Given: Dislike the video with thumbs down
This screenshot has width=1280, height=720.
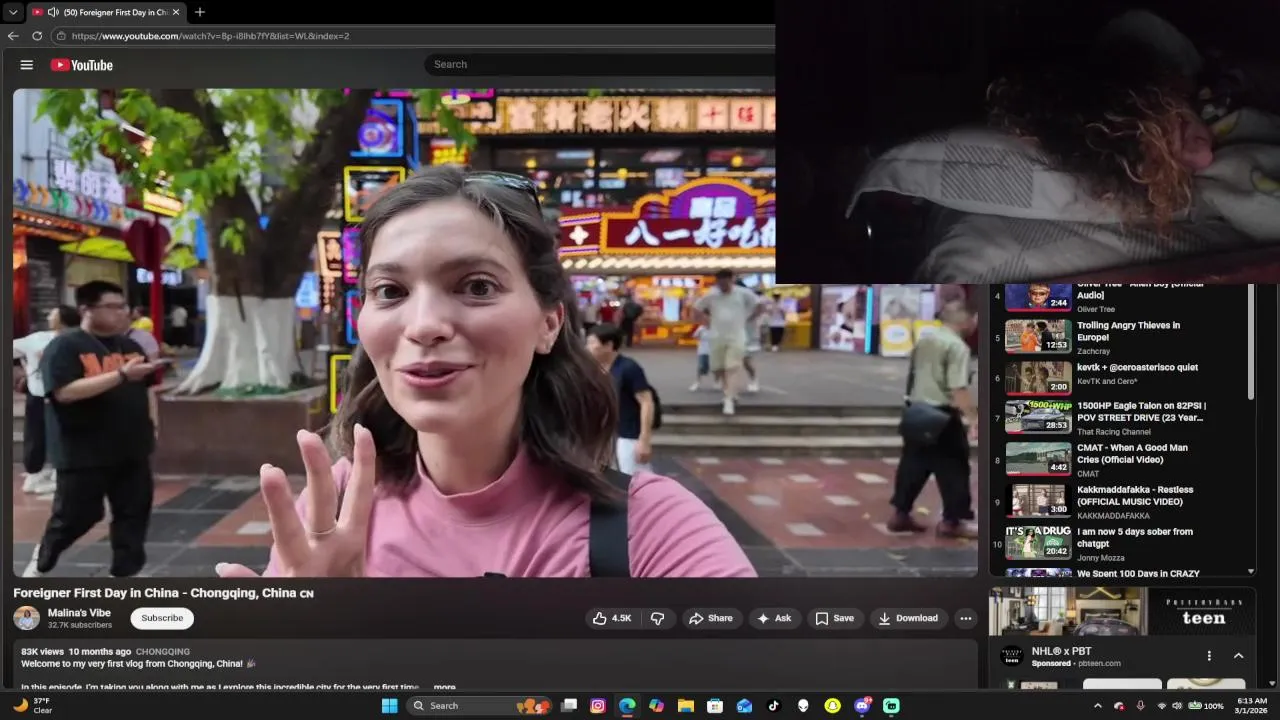Looking at the screenshot, I should point(658,618).
